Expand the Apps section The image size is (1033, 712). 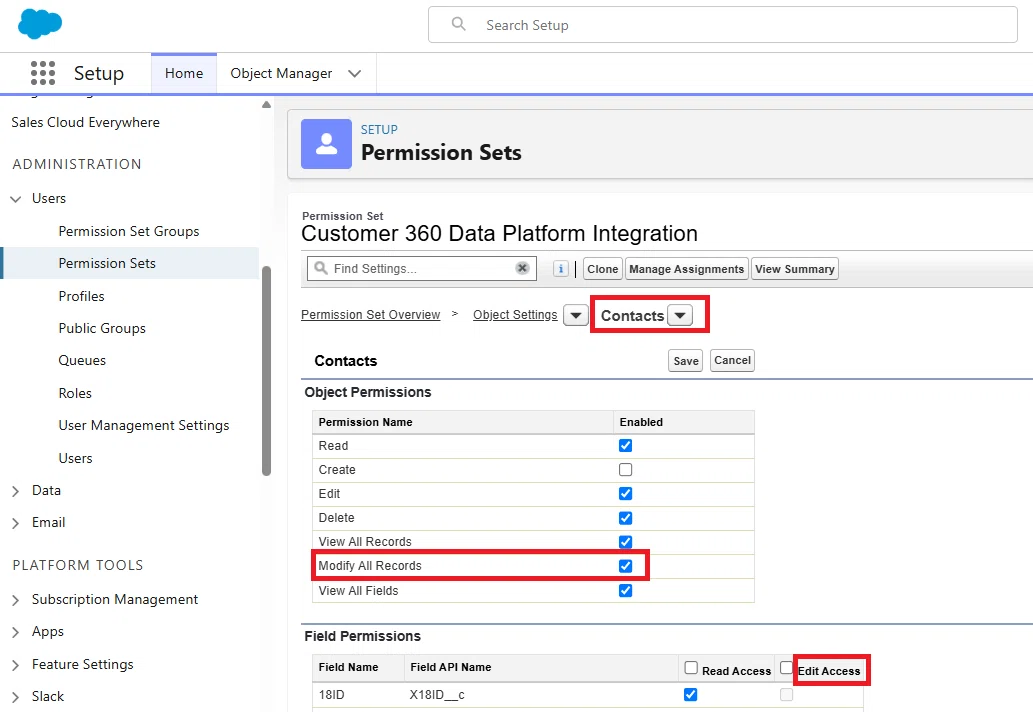pyautogui.click(x=16, y=632)
